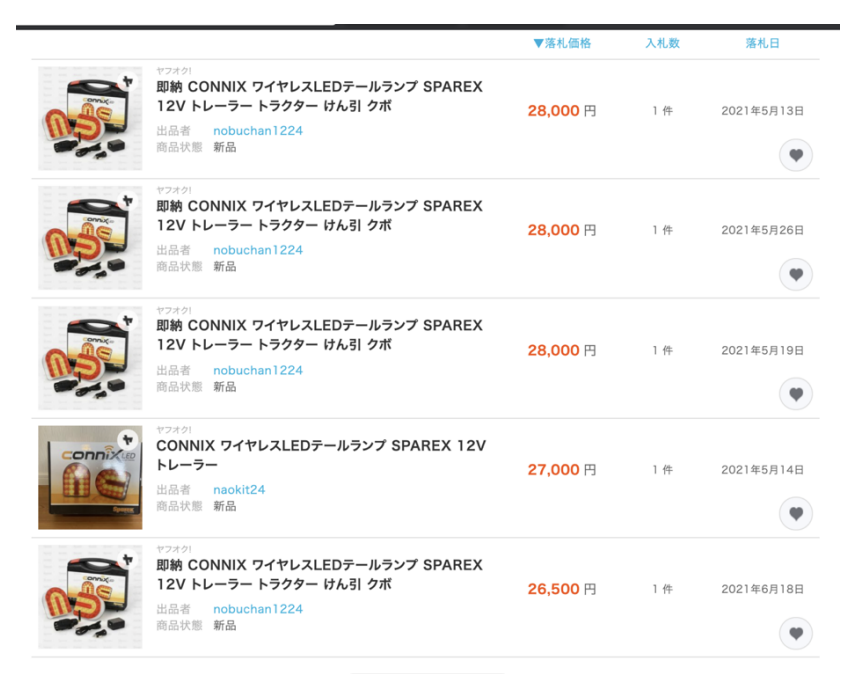Click the heart on the 27,000円 listing

click(795, 514)
